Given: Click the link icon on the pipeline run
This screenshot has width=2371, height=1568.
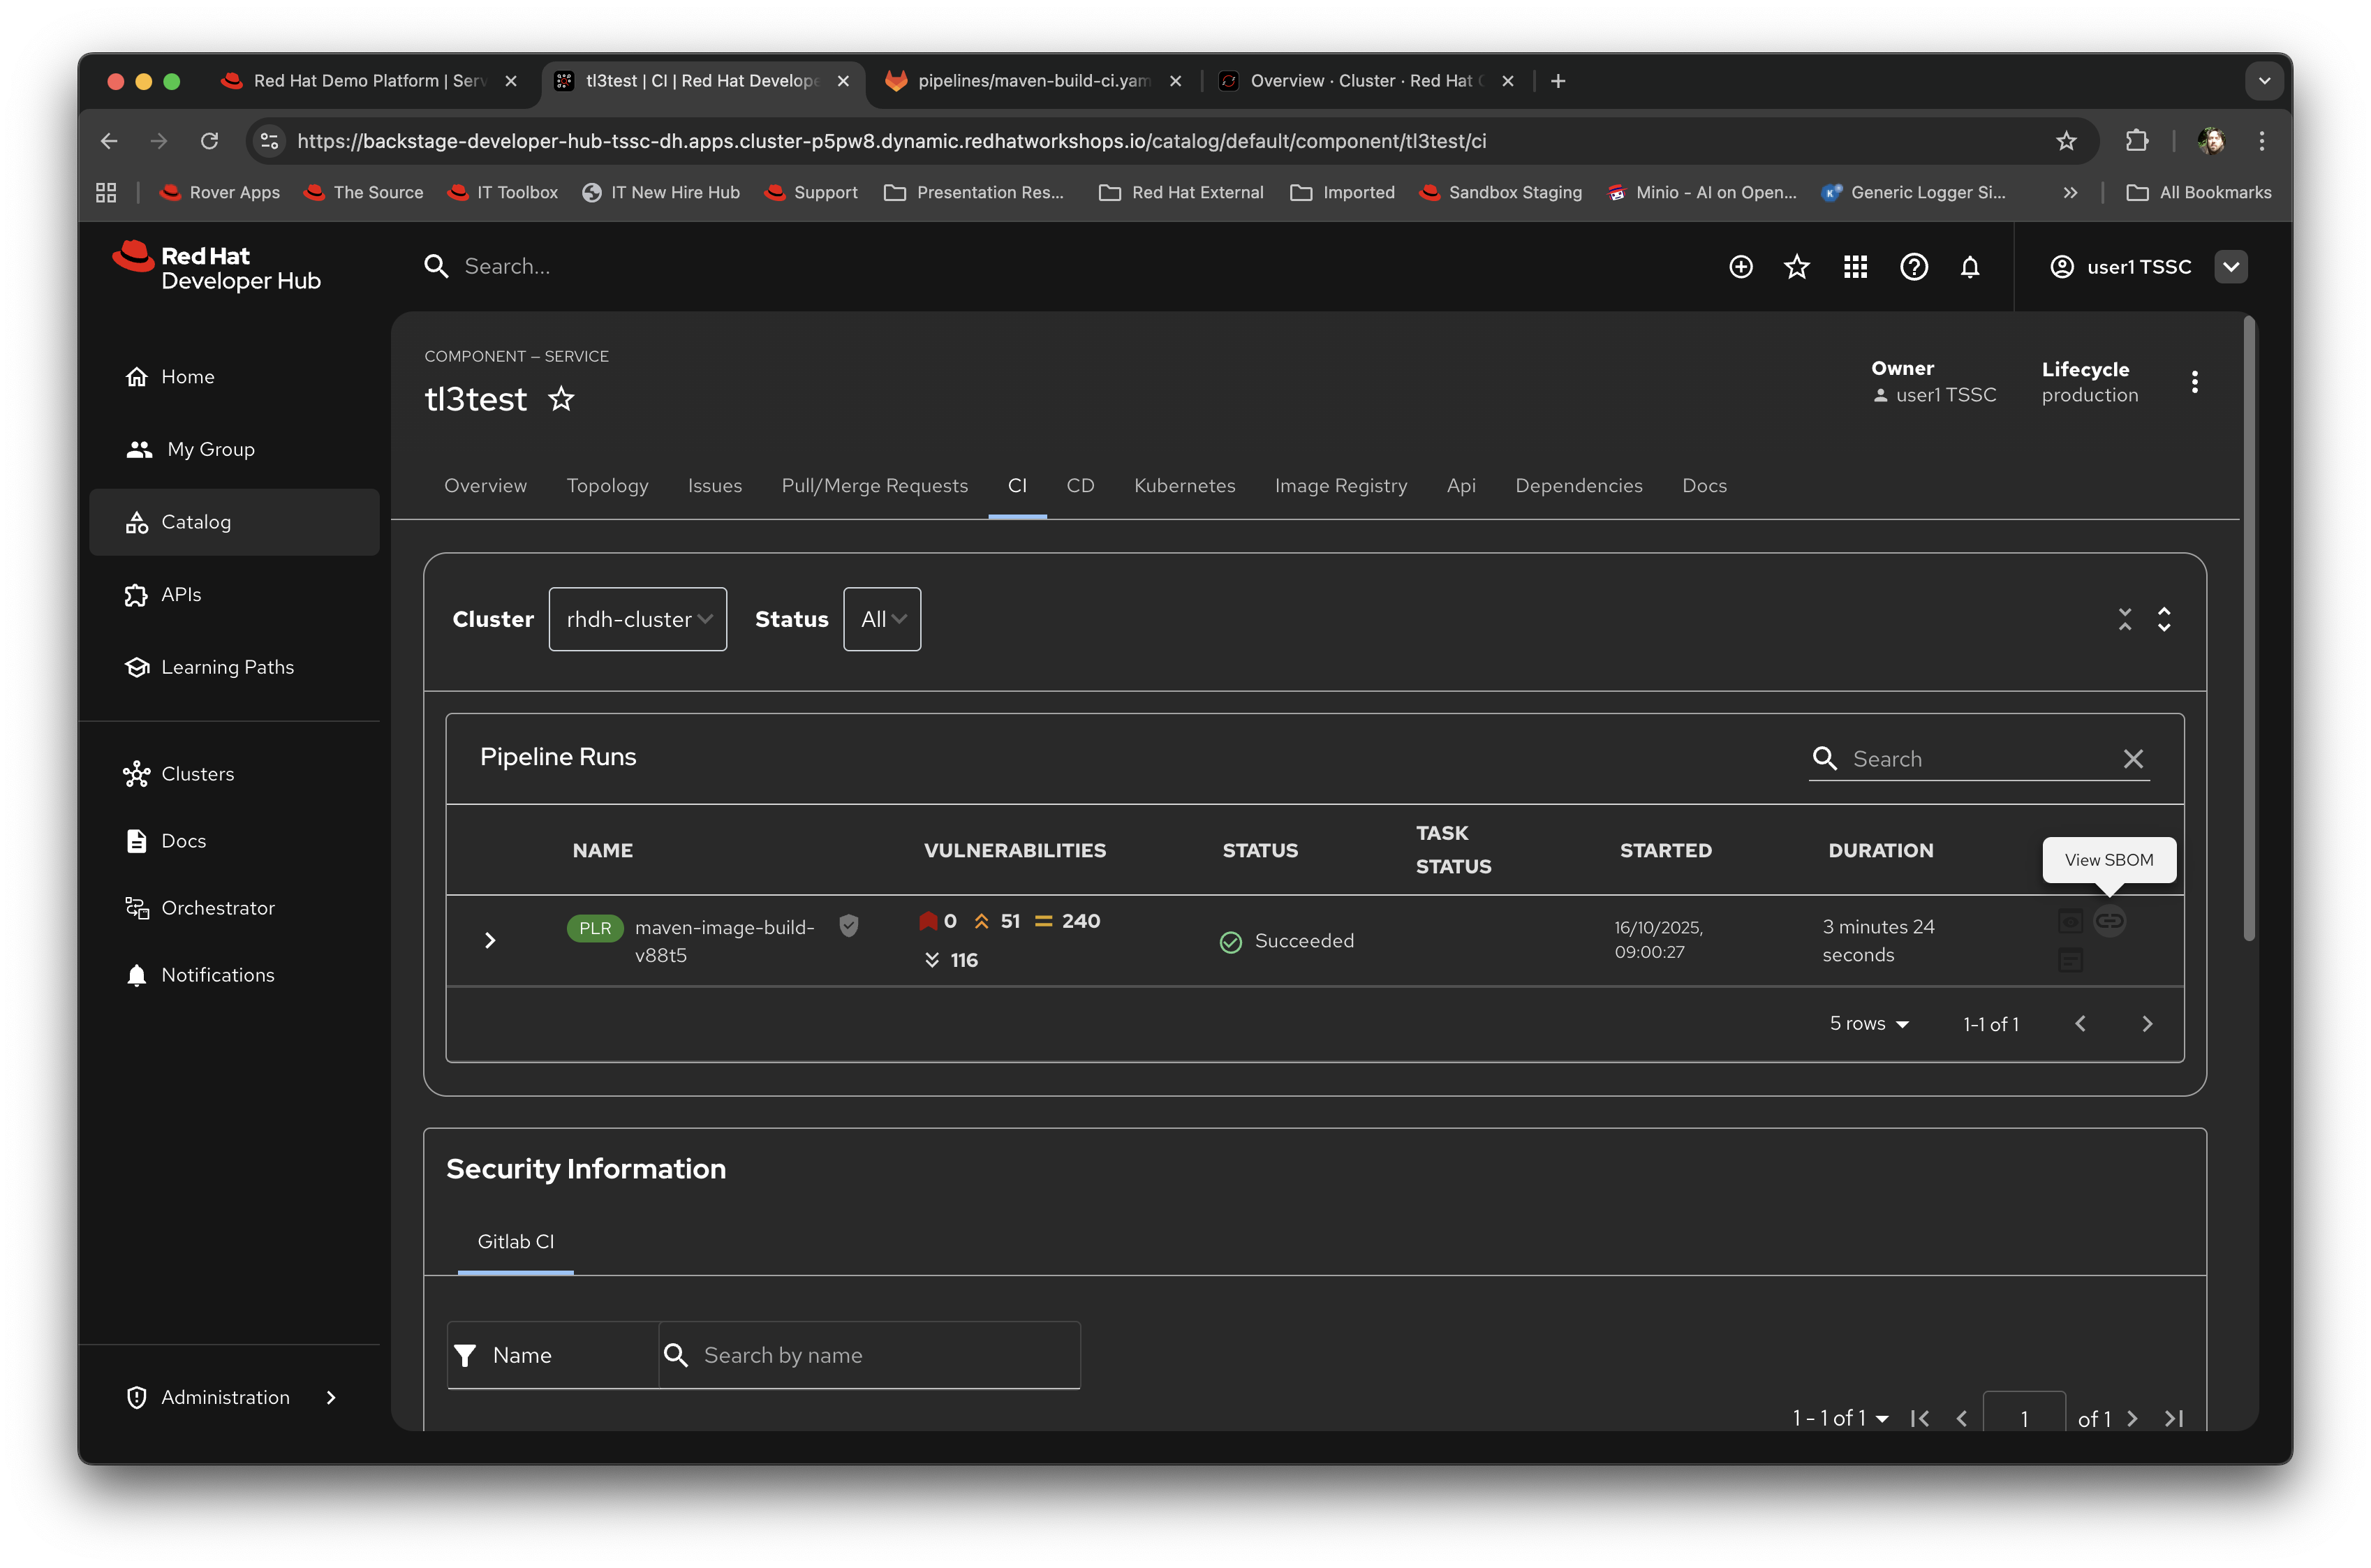Looking at the screenshot, I should (x=2111, y=921).
